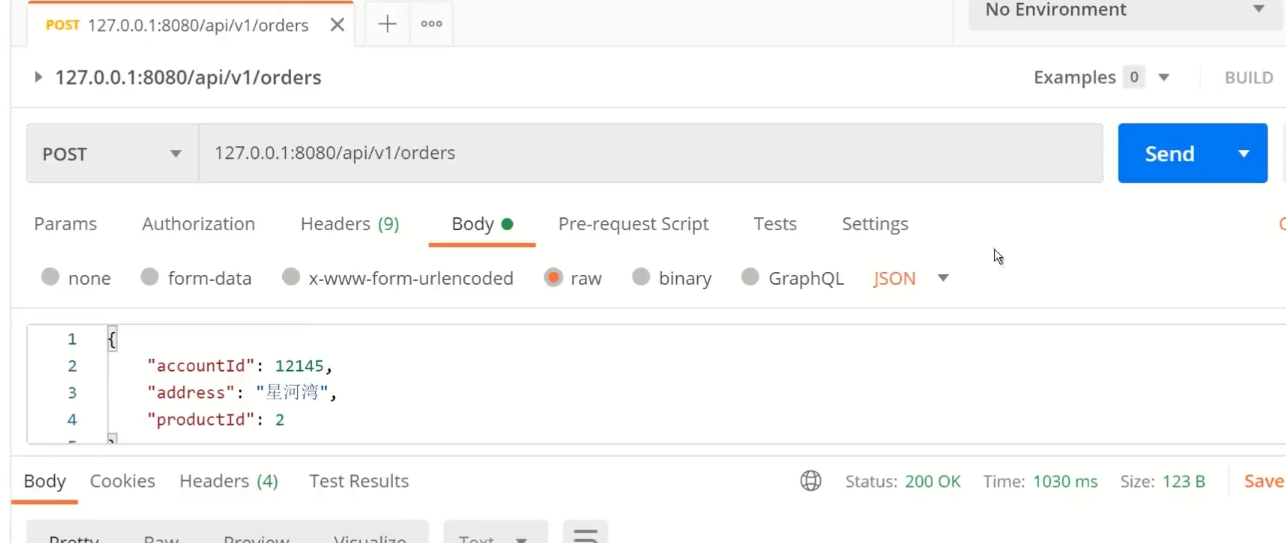This screenshot has width=1286, height=543.
Task: Expand the Send button arrow options
Action: (x=1244, y=154)
